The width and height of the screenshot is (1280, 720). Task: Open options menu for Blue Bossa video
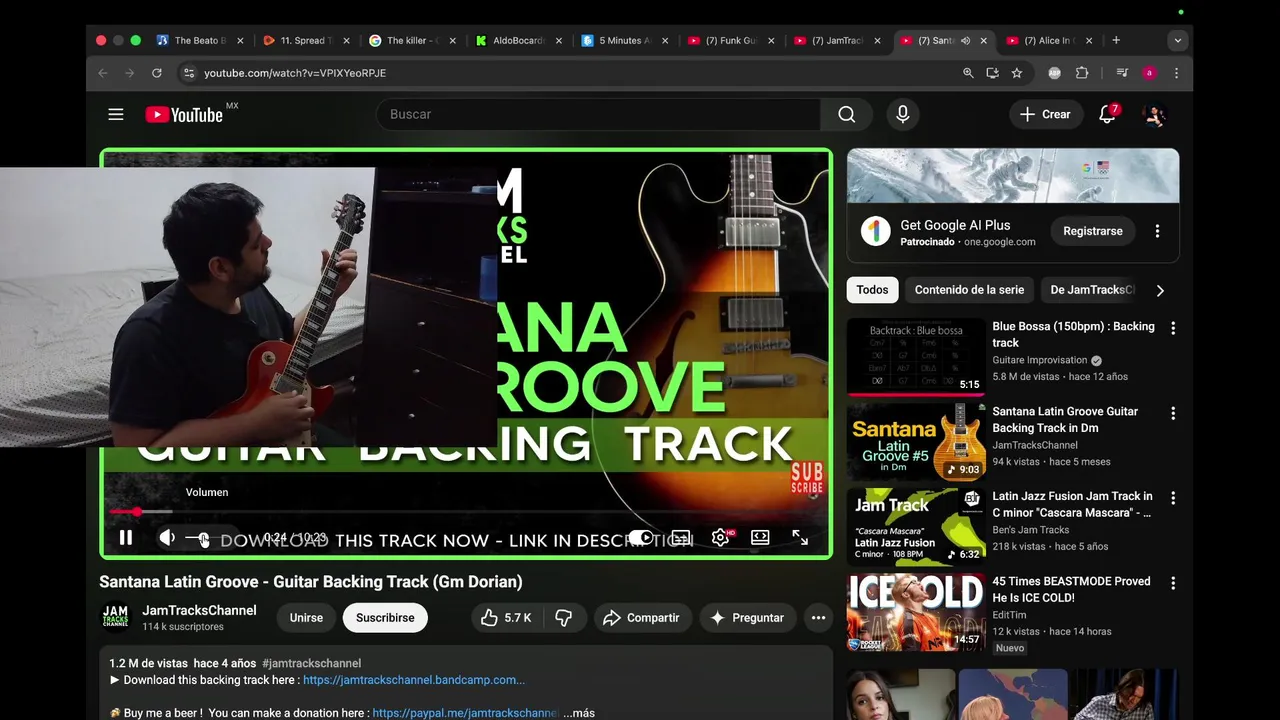pos(1173,328)
